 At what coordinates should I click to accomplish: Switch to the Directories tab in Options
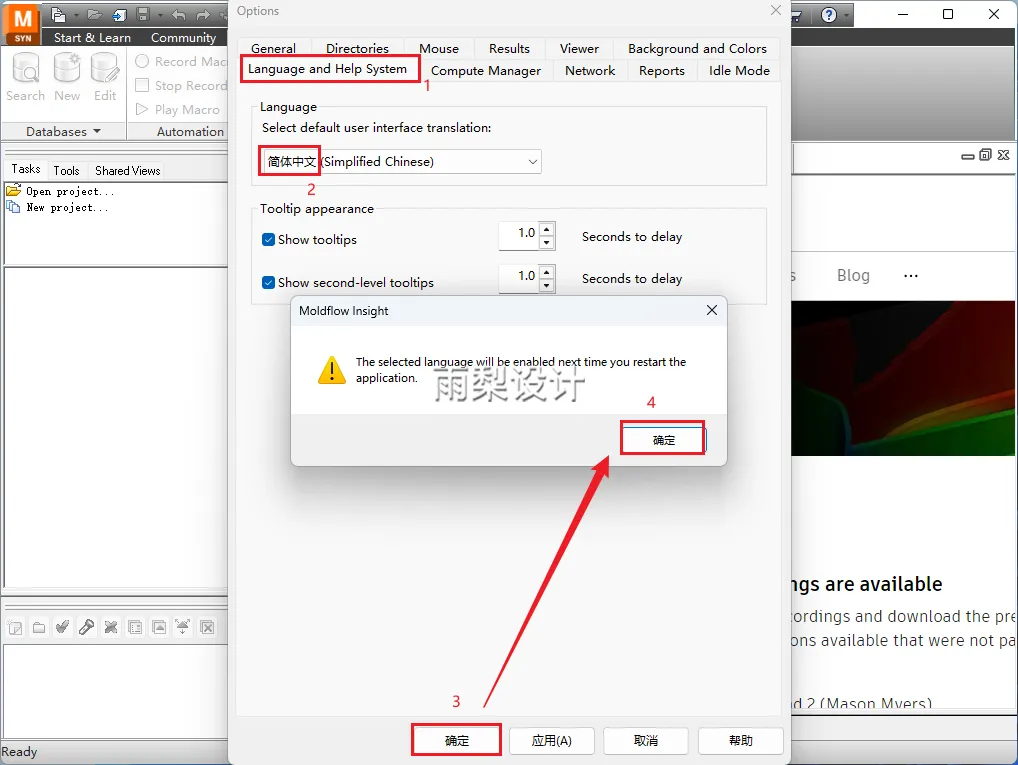357,48
